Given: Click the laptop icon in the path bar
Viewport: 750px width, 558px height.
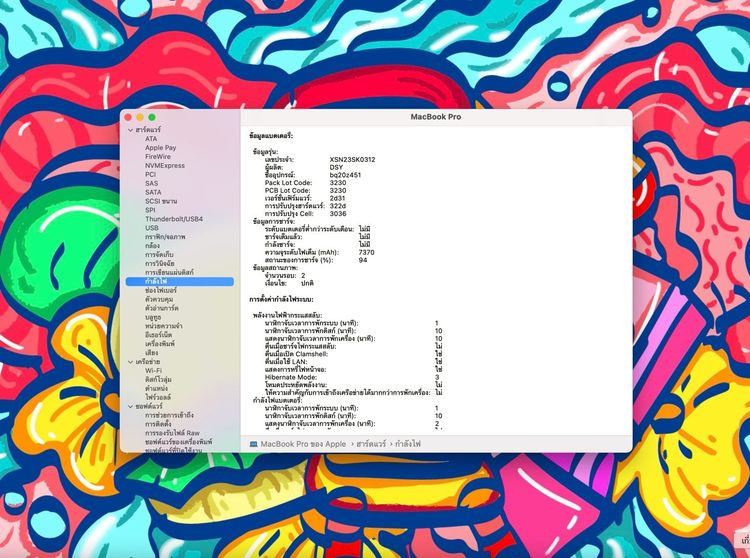Looking at the screenshot, I should (254, 443).
